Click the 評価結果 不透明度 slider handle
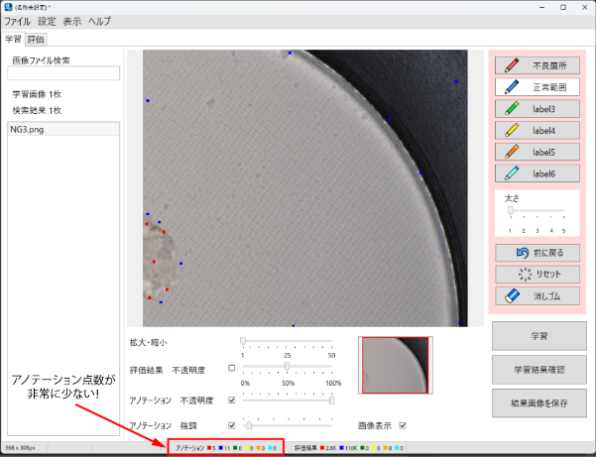Image resolution: width=596 pixels, height=457 pixels. pos(287,366)
